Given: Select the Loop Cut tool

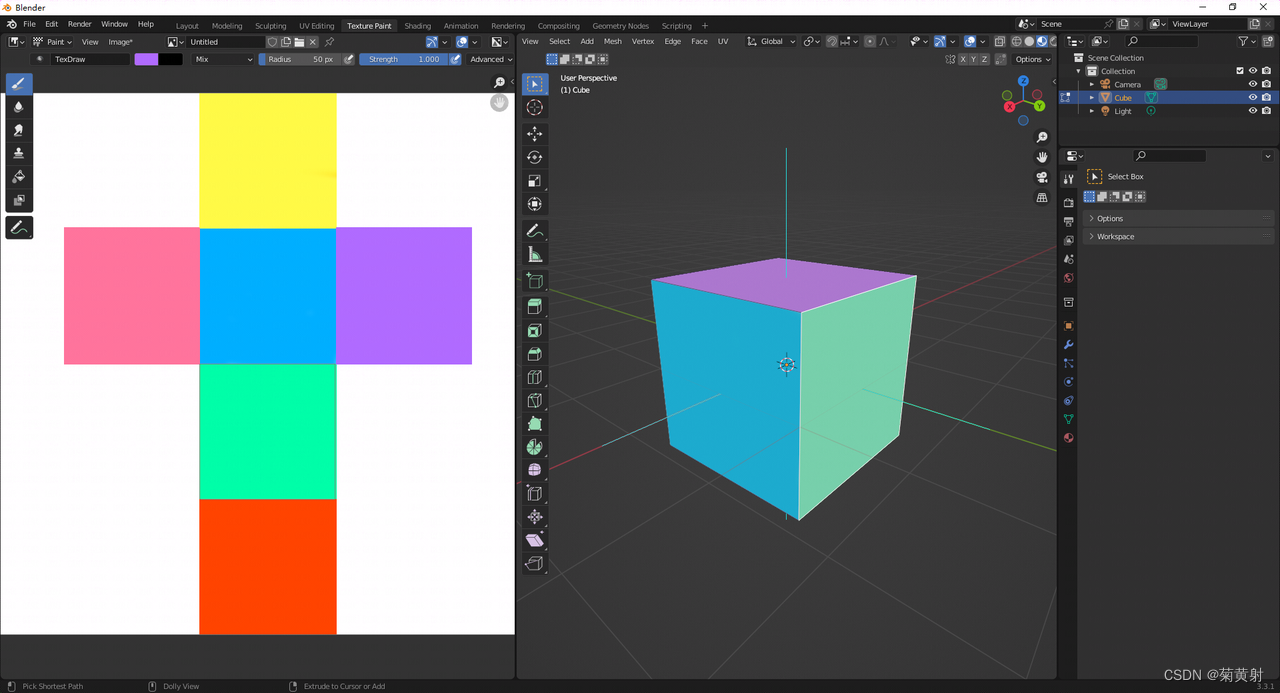Looking at the screenshot, I should tap(535, 377).
